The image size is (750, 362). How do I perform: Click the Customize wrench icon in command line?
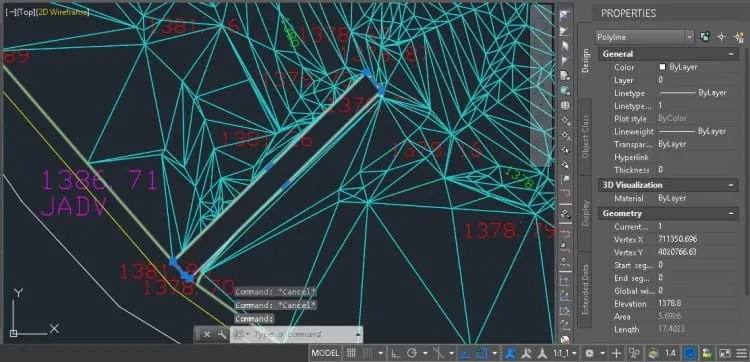222,334
